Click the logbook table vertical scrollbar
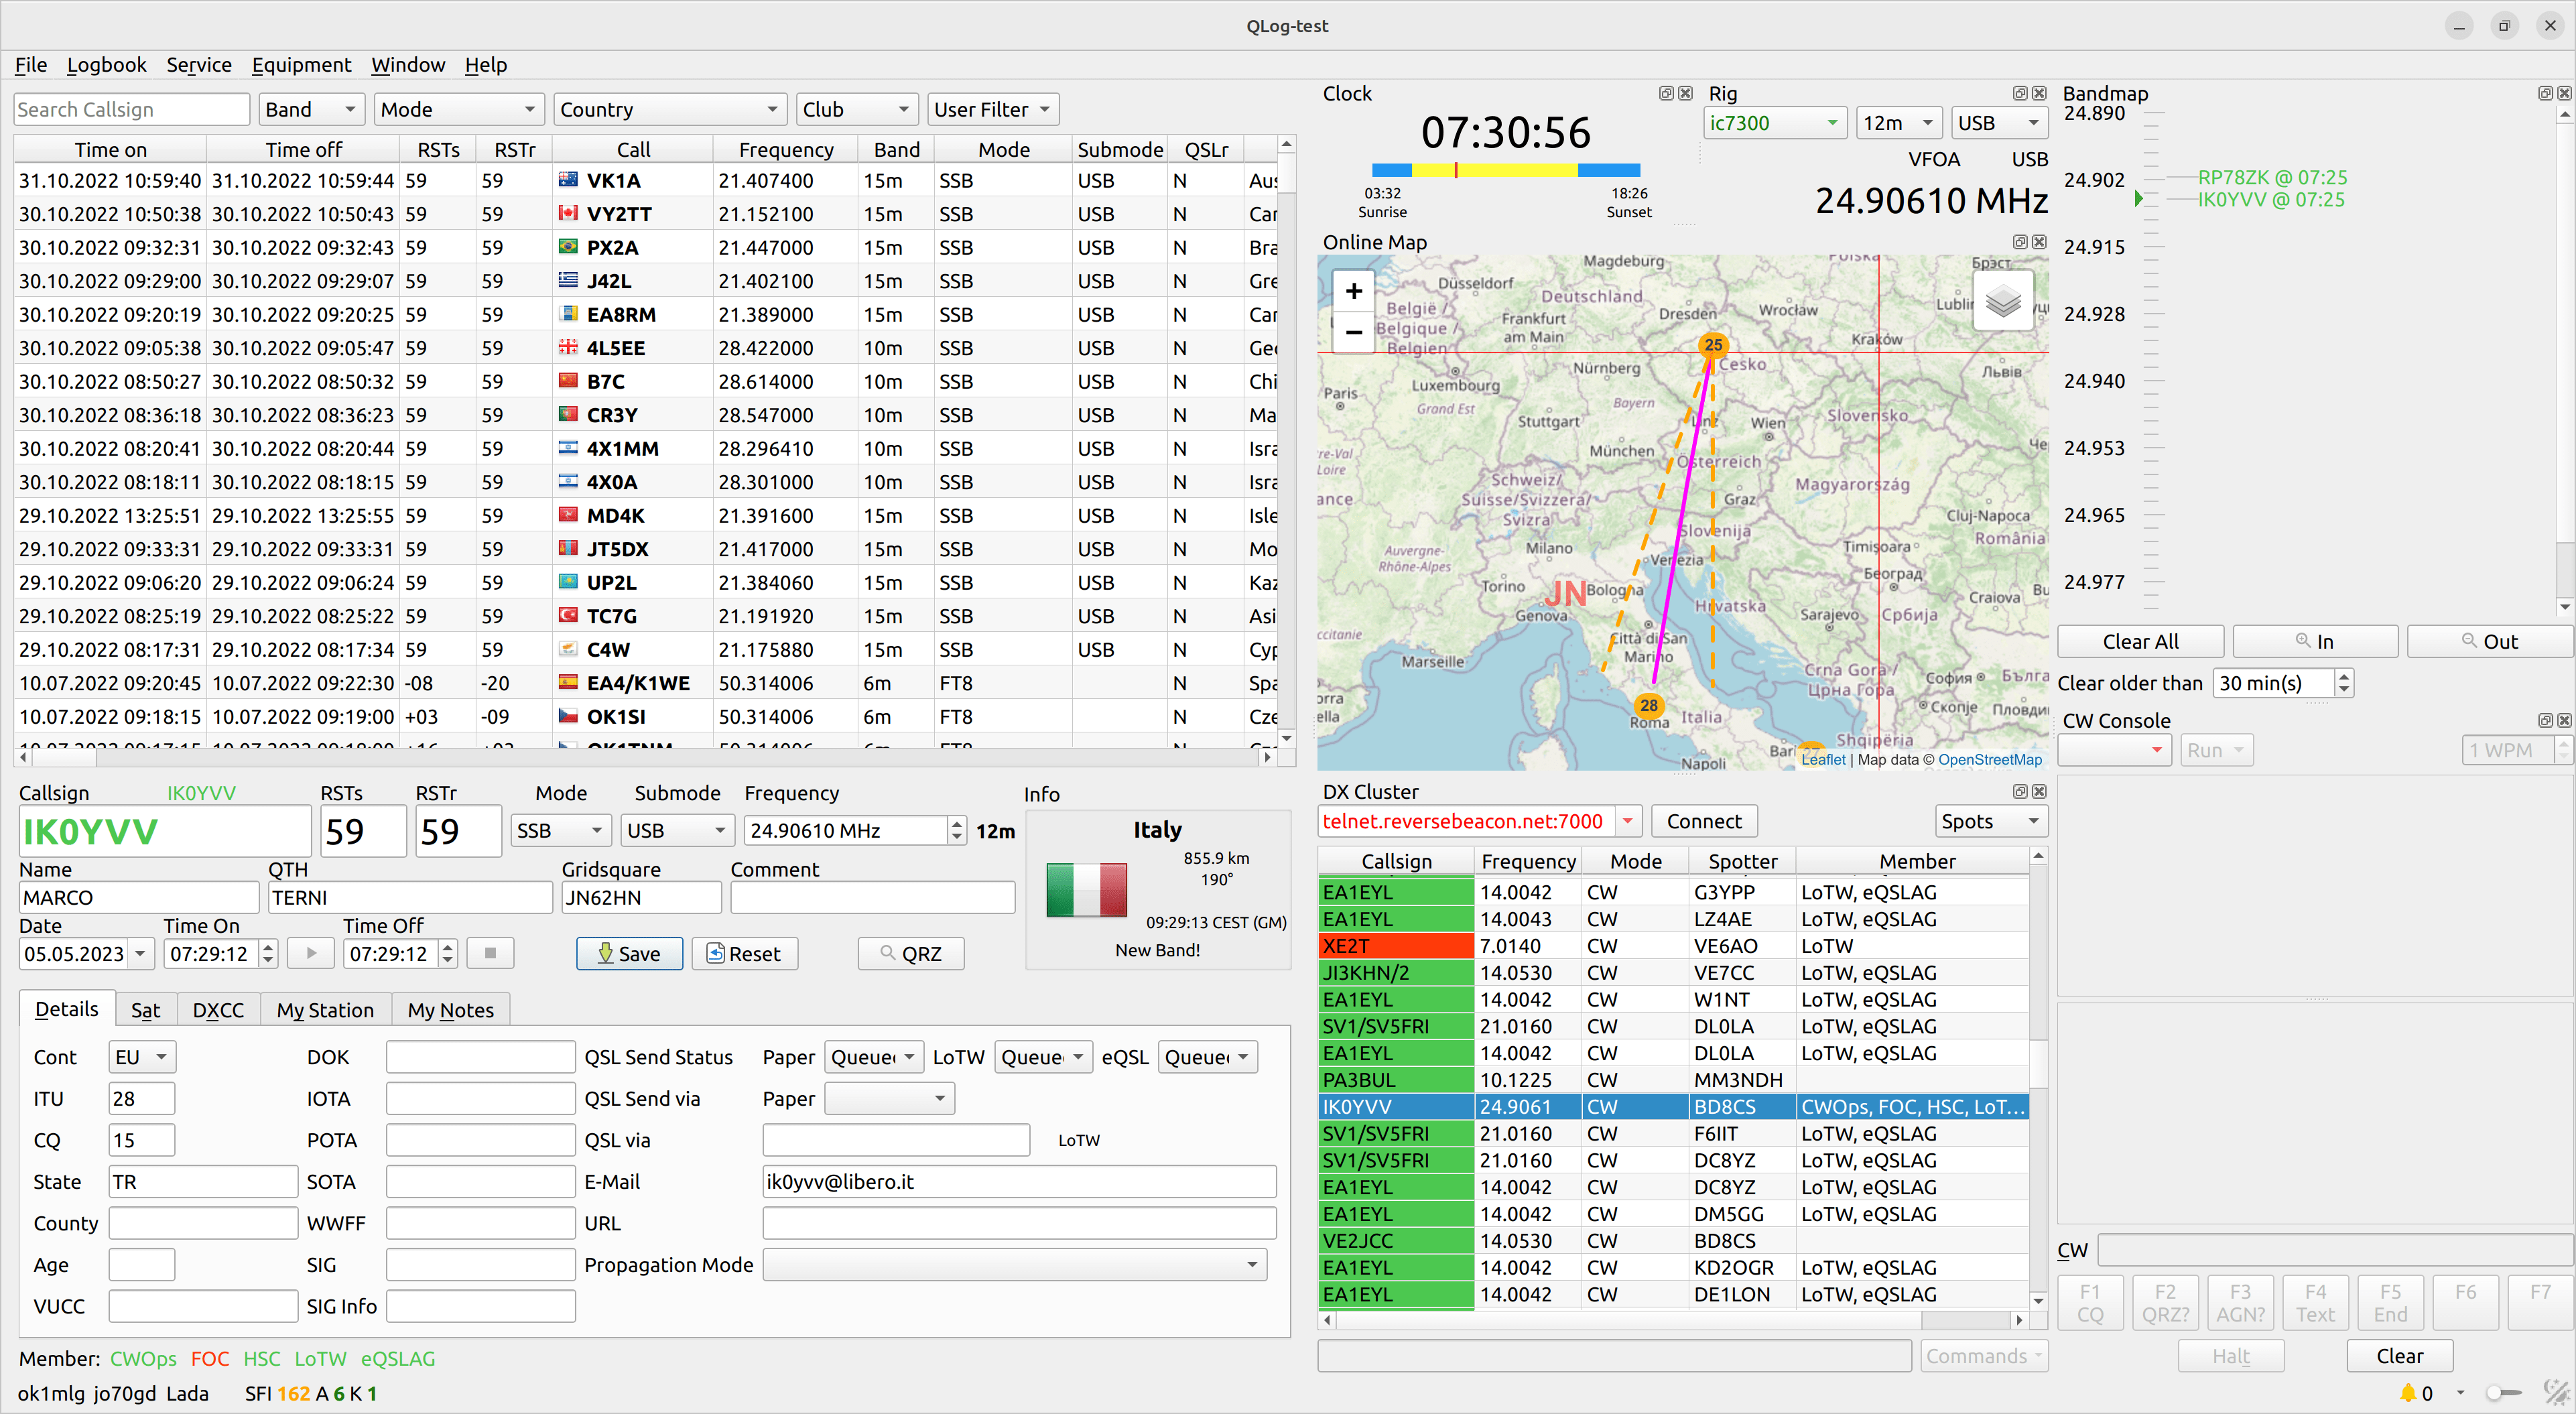Screen dimensions: 2576x1414 1286,440
